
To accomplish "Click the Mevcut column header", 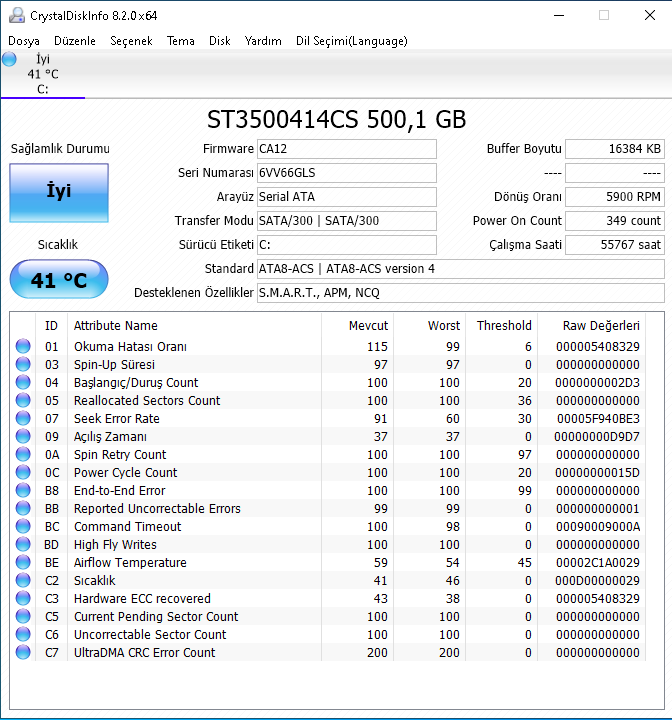I will [x=357, y=326].
